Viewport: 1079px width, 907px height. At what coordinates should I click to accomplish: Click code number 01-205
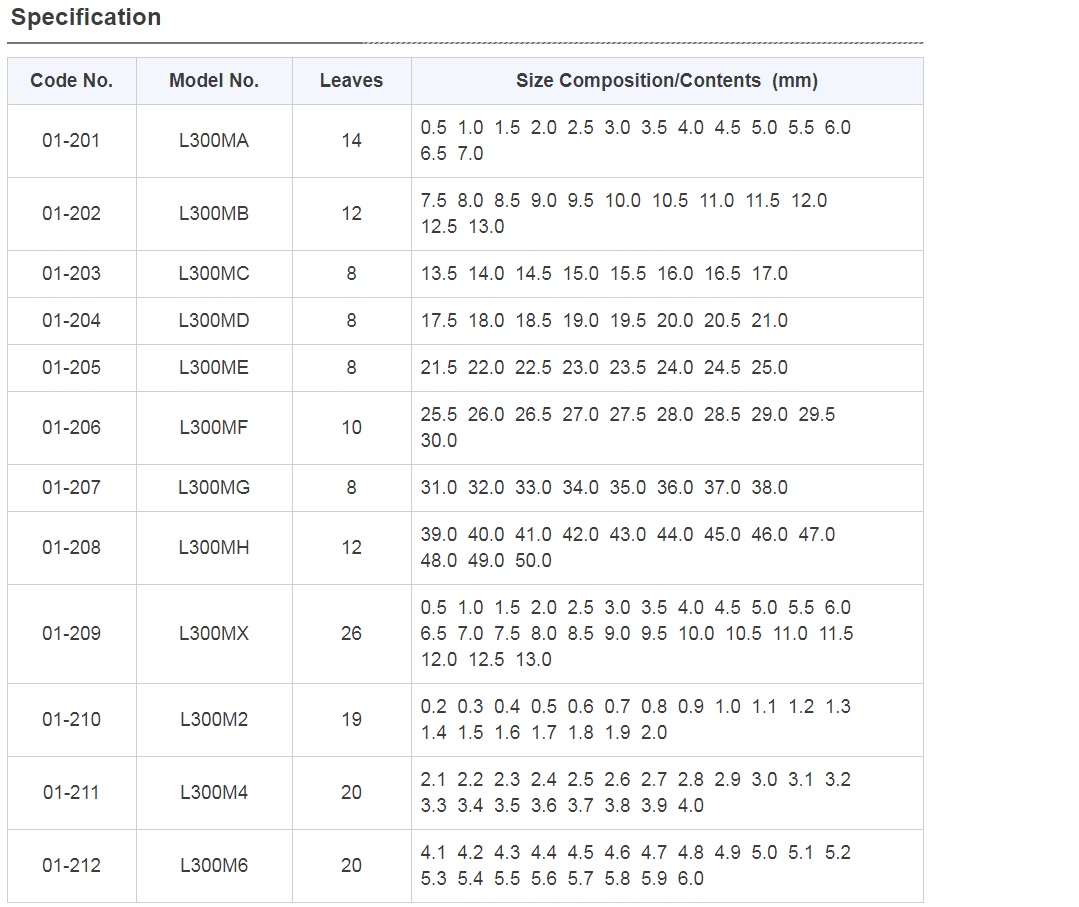(71, 368)
